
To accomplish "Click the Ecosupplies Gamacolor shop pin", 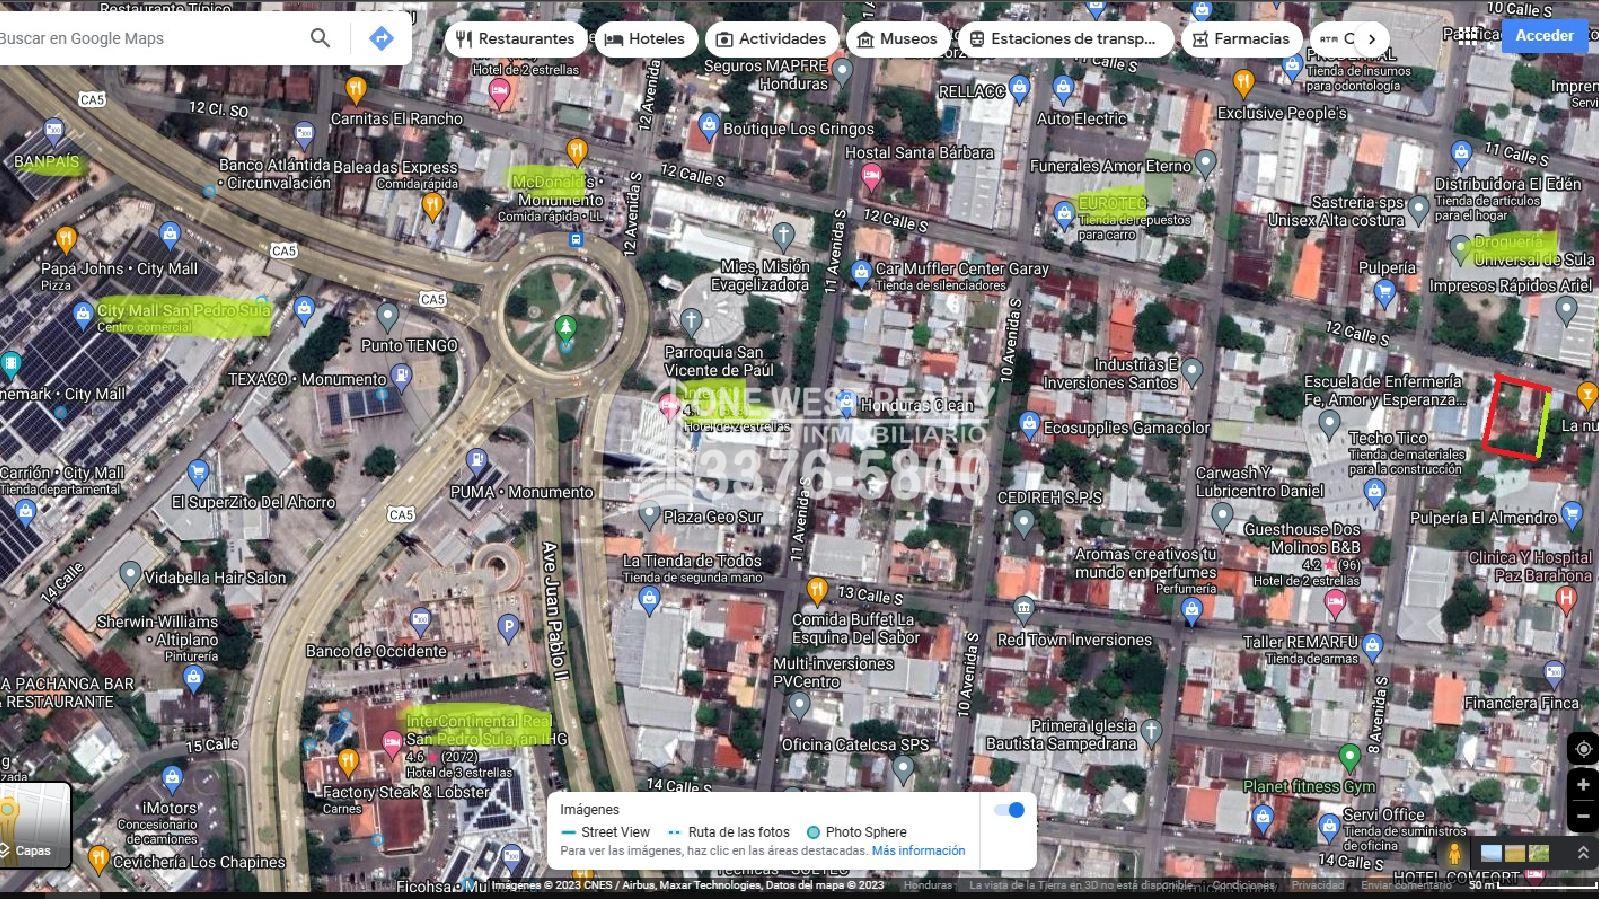I will tap(1029, 425).
